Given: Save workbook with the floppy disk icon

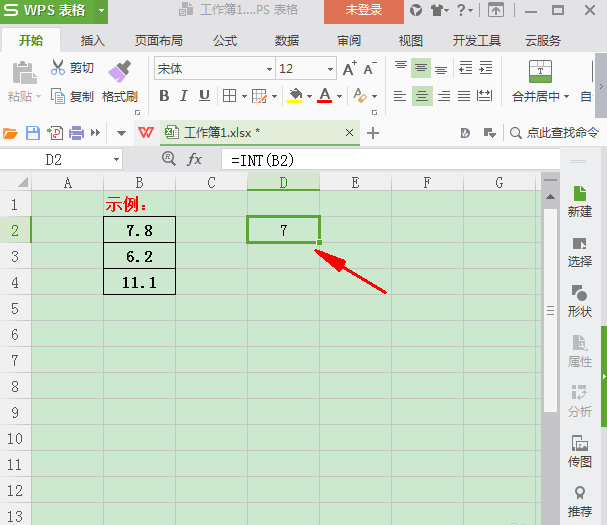Looking at the screenshot, I should [x=33, y=133].
